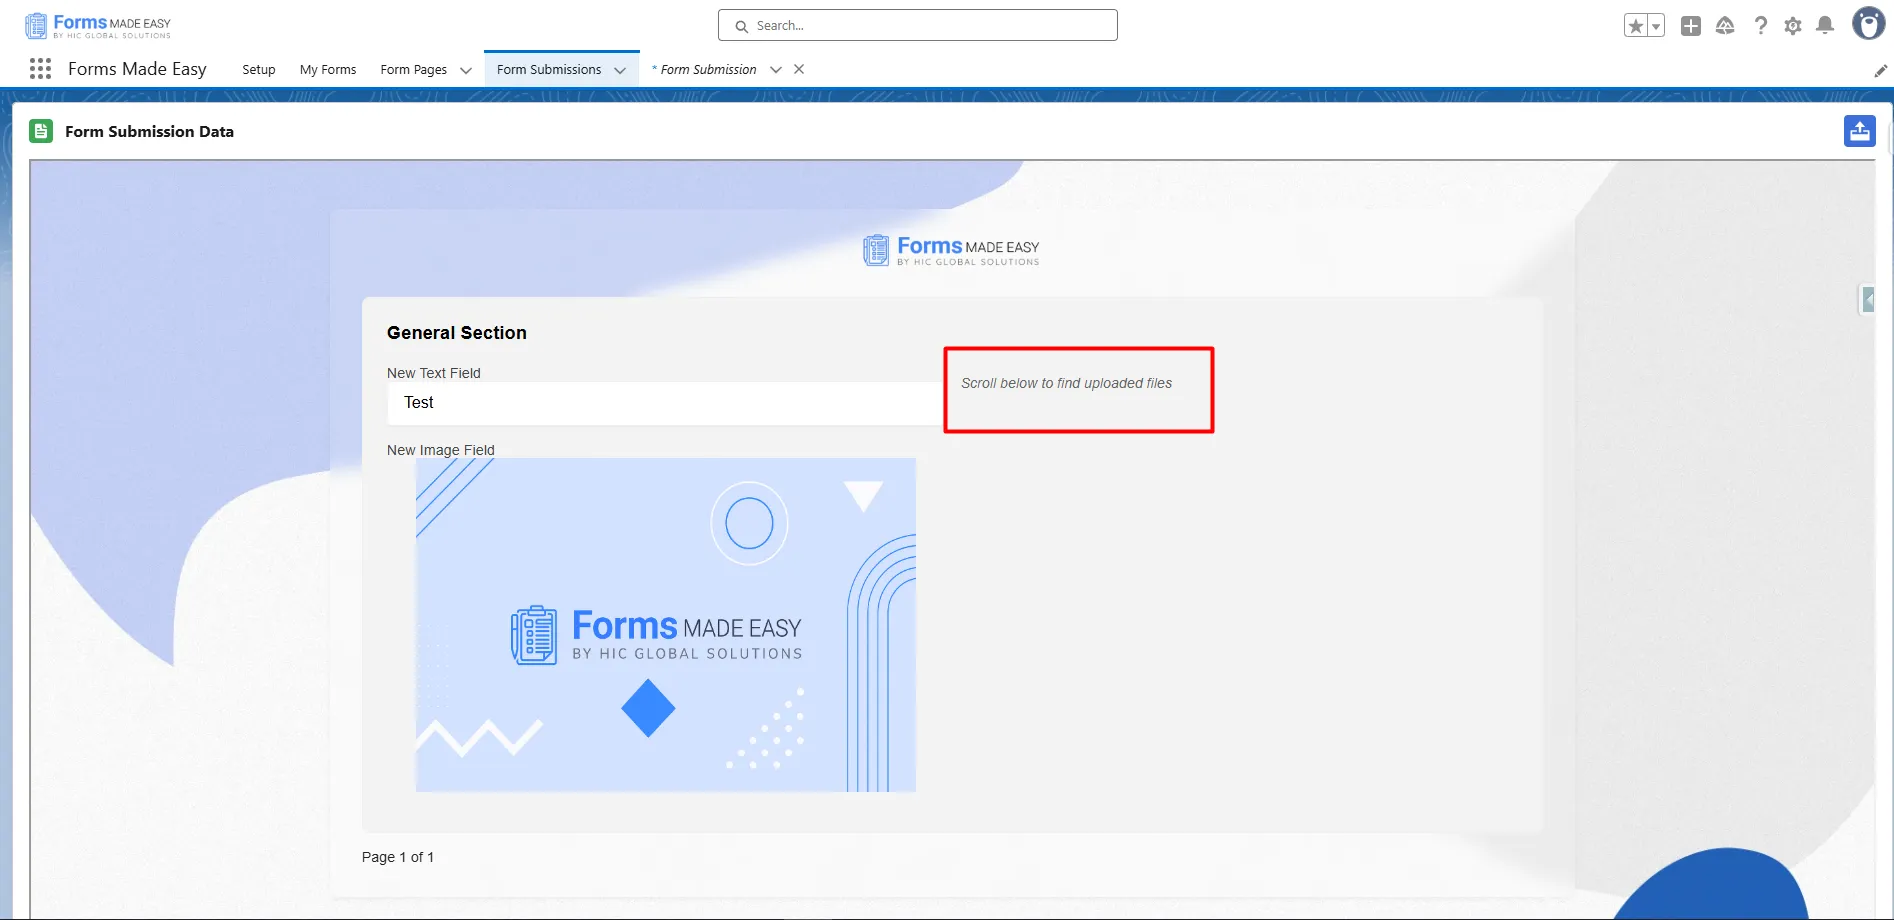Open the user profile avatar
Screen dimensions: 1894x920
[x=1867, y=24]
